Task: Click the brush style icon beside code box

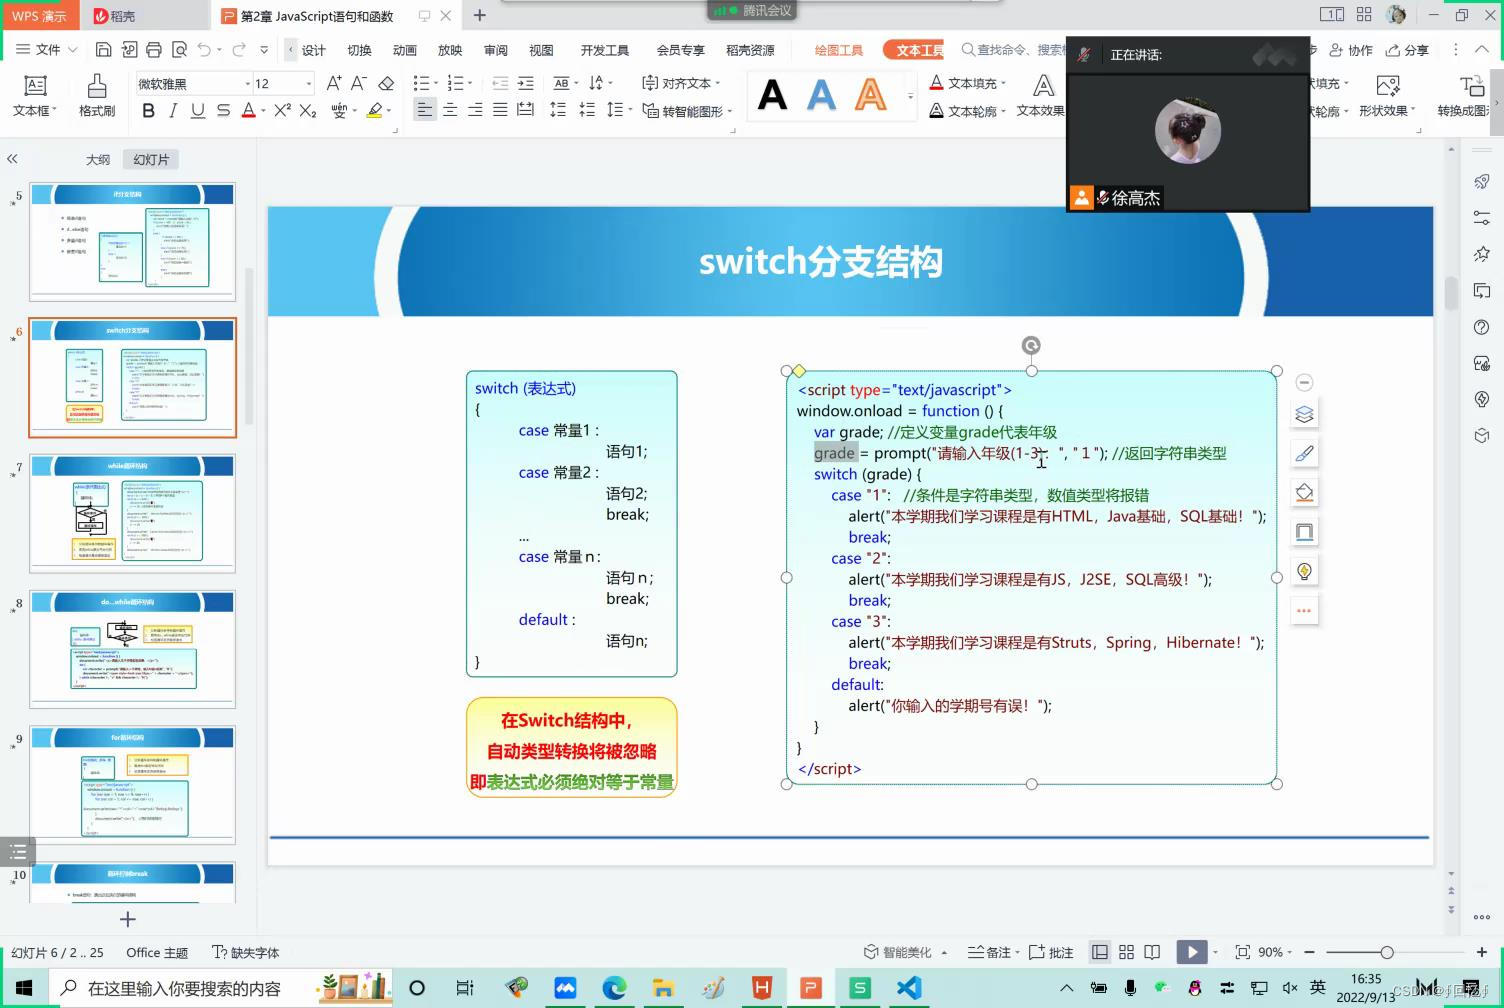Action: (x=1304, y=453)
